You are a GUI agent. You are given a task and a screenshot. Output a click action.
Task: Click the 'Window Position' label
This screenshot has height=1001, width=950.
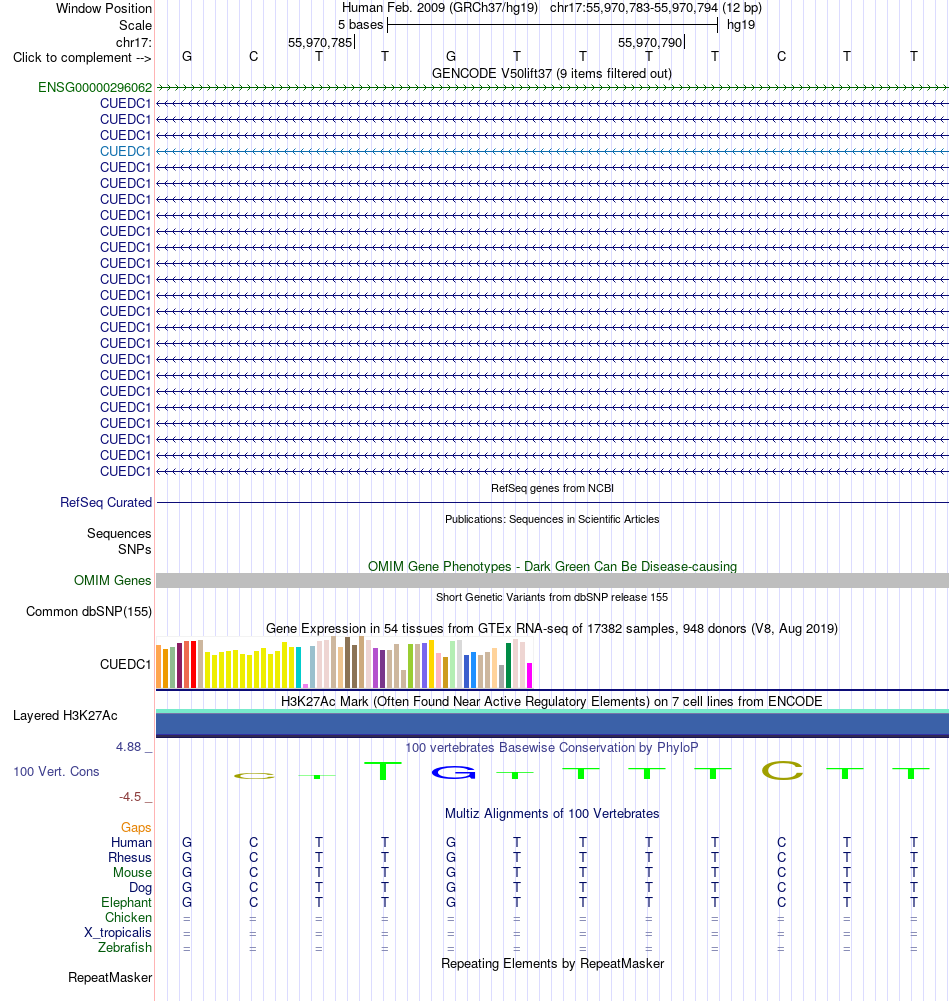(x=104, y=8)
